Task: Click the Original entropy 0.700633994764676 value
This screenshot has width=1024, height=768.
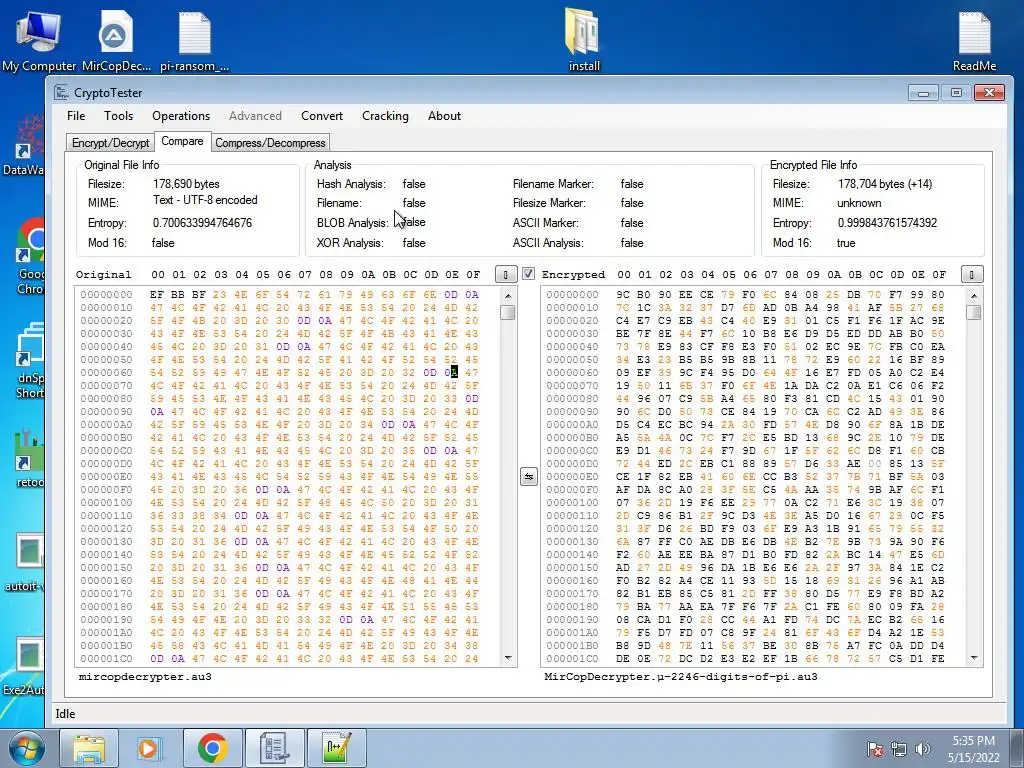Action: click(x=202, y=223)
